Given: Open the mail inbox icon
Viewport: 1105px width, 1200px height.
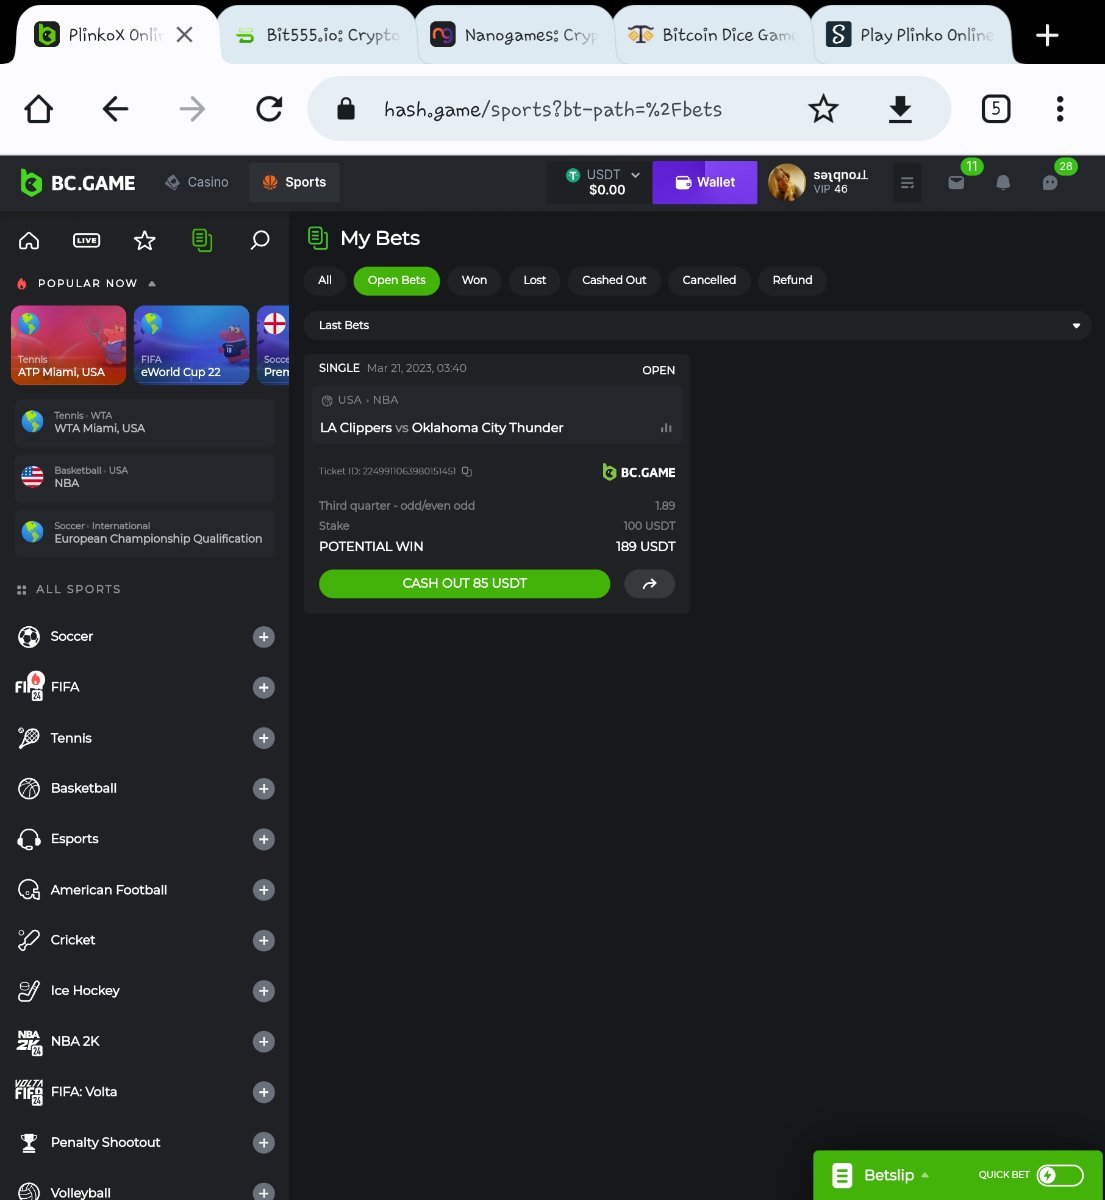Looking at the screenshot, I should coord(956,183).
